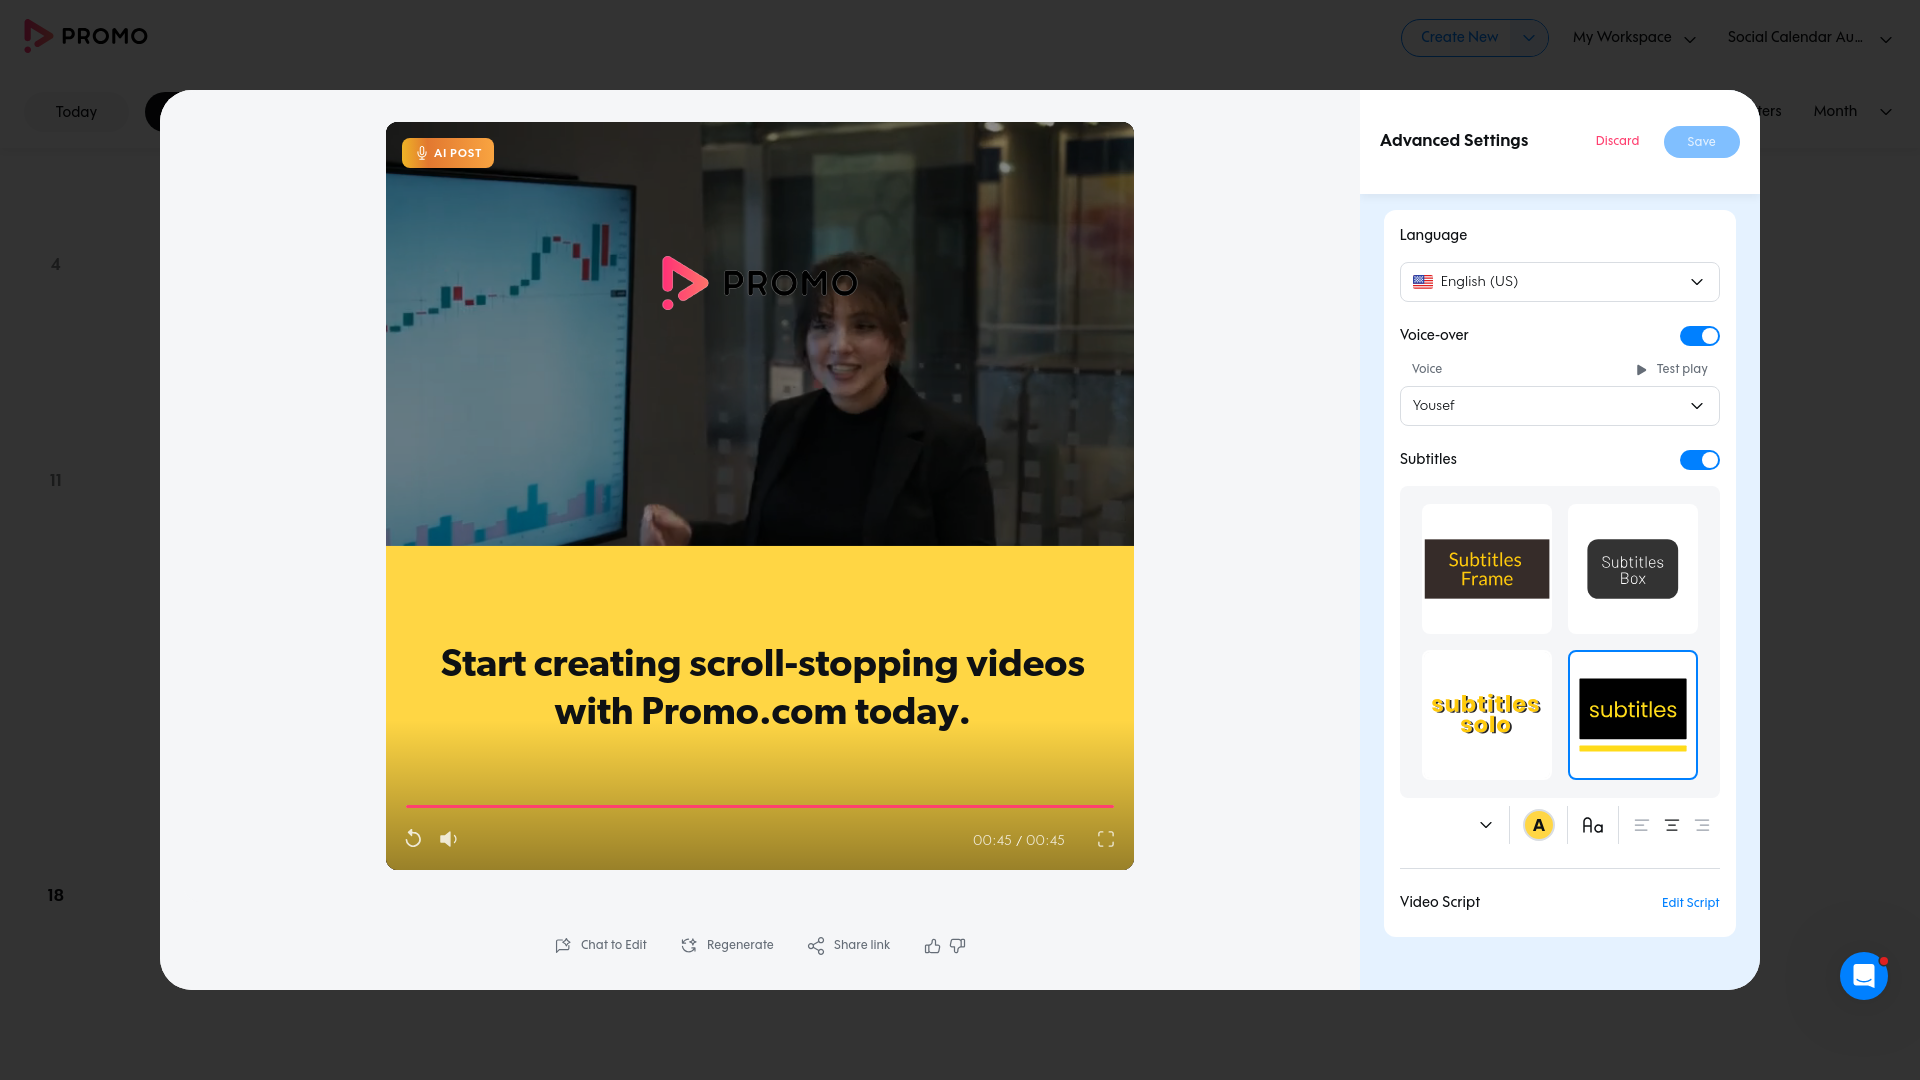Align subtitles to the left
The height and width of the screenshot is (1080, 1920).
1641,825
